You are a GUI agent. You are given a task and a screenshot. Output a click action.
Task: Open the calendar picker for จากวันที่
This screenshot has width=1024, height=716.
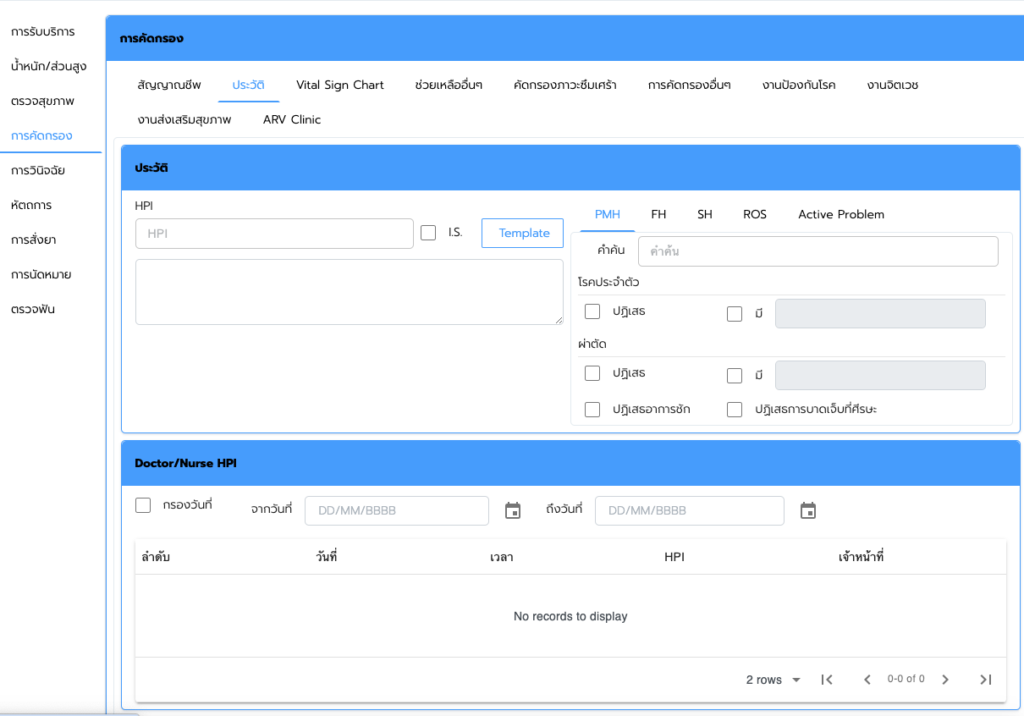[x=513, y=511]
